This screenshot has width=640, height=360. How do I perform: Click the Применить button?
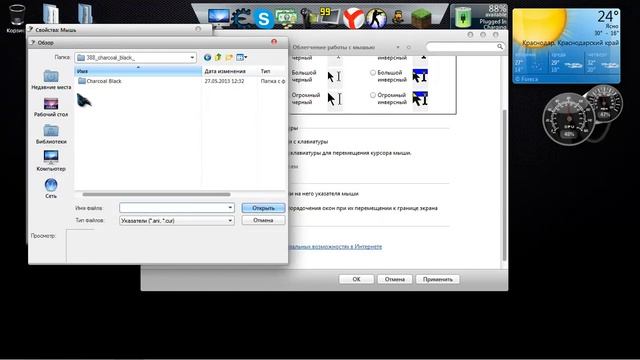point(438,279)
